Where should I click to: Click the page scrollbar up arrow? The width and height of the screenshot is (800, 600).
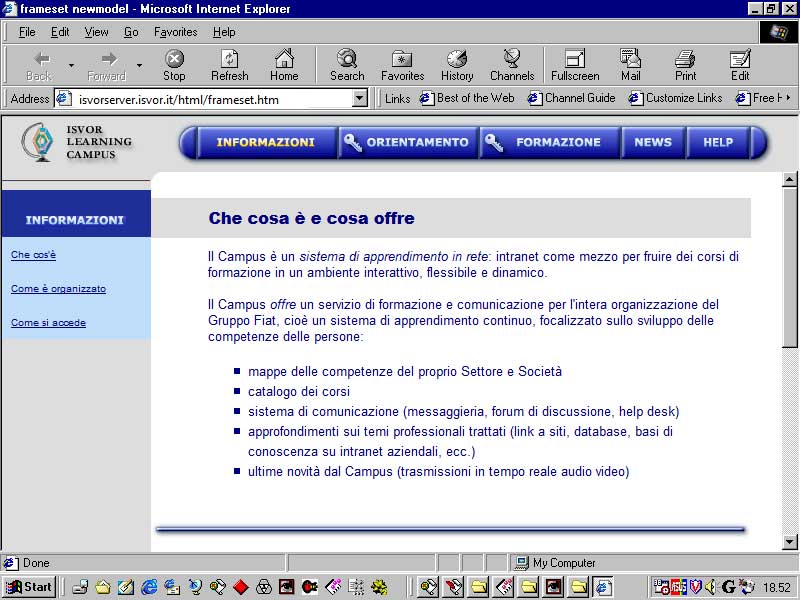click(x=789, y=179)
